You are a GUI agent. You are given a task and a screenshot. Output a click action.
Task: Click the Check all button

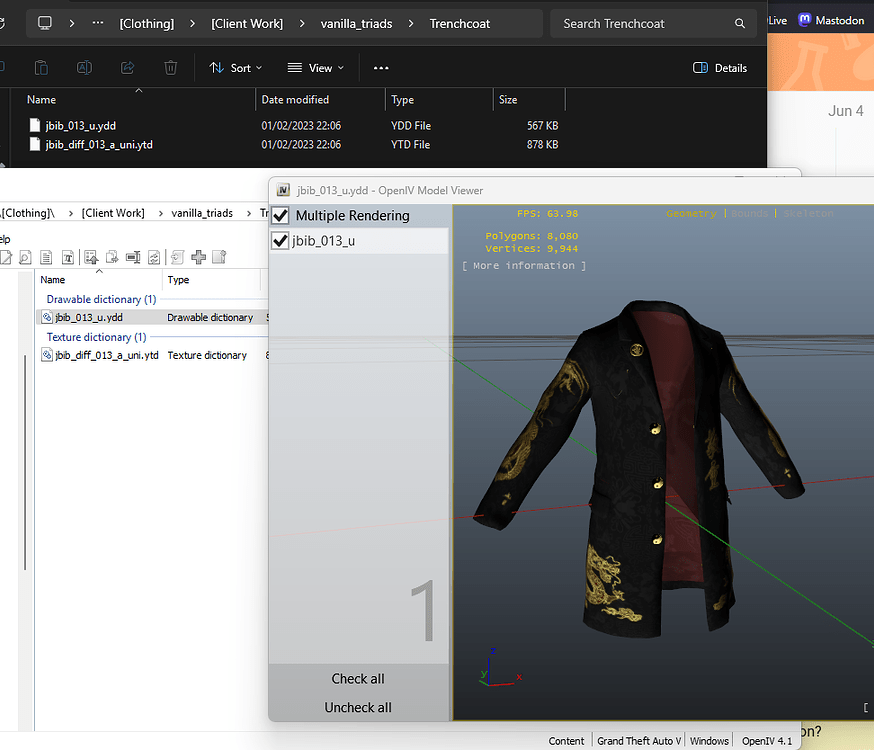[x=357, y=679]
